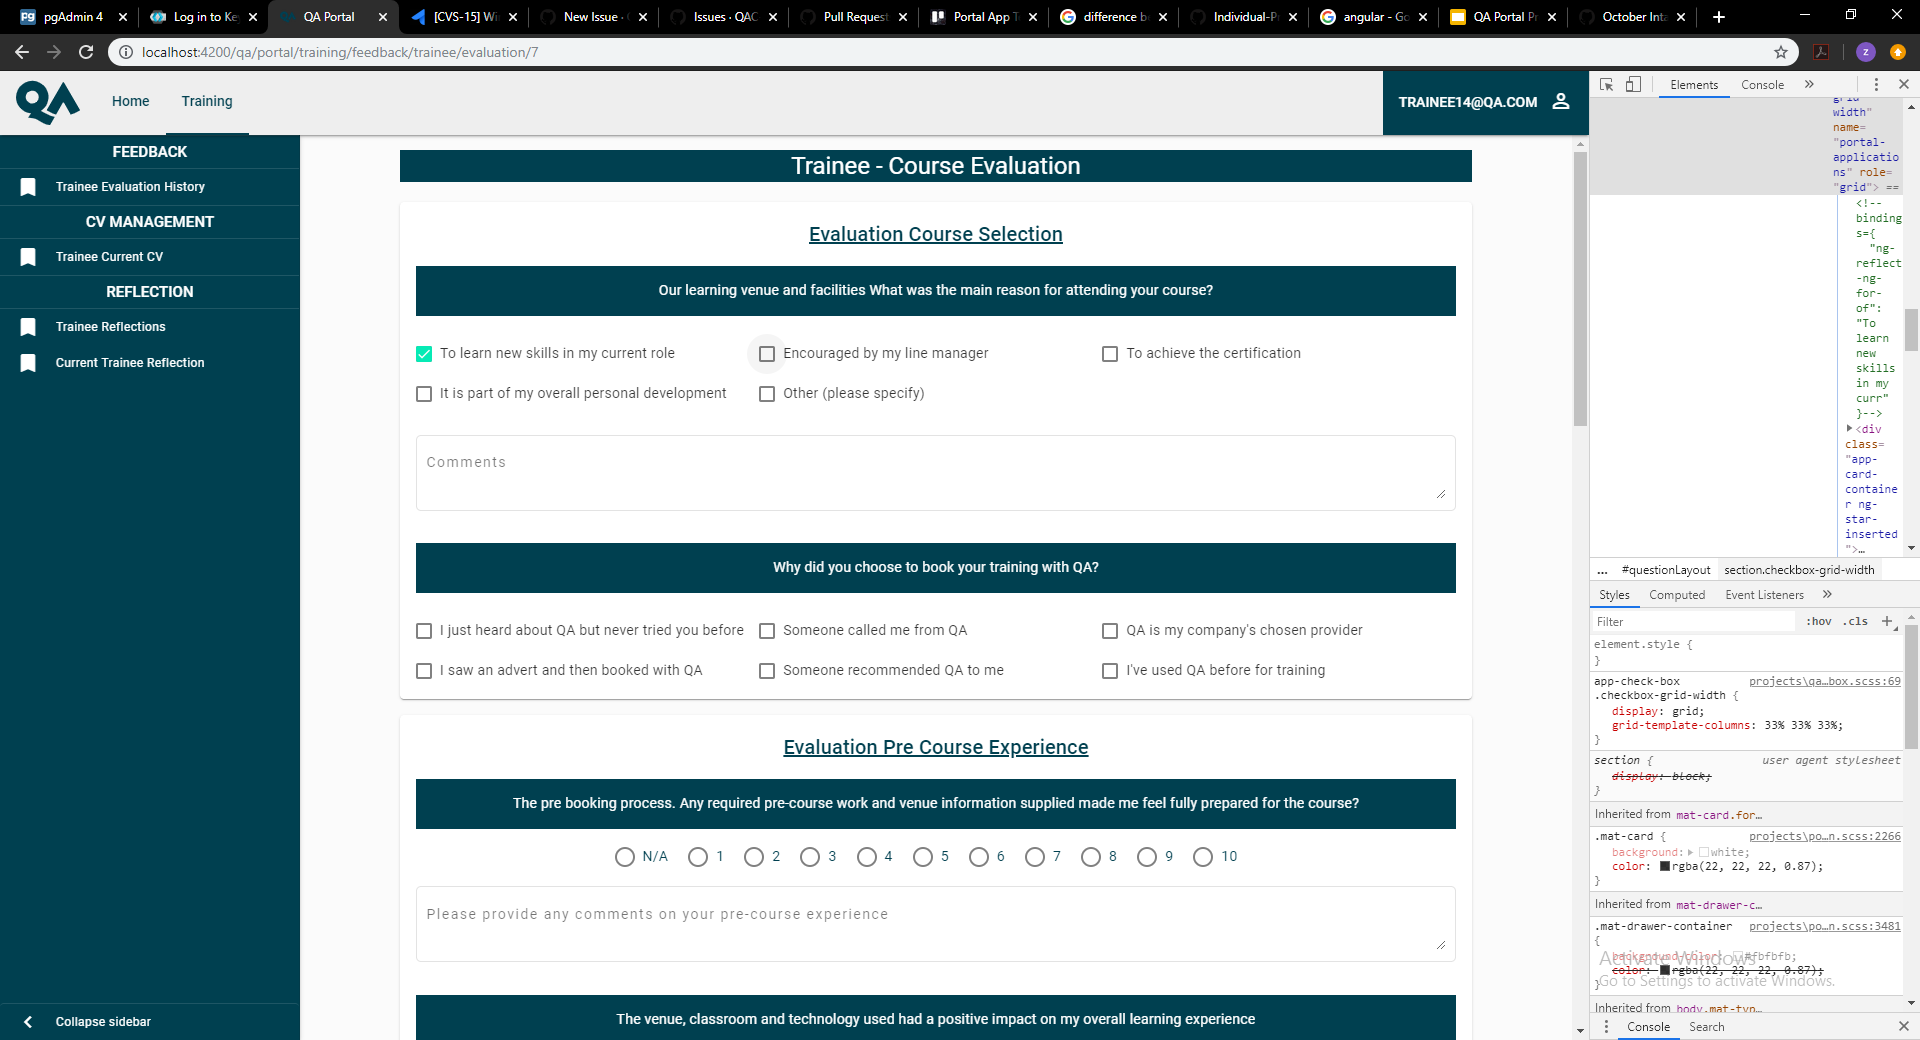Click the bookmark icon beside Trainee Reflections

[28, 327]
